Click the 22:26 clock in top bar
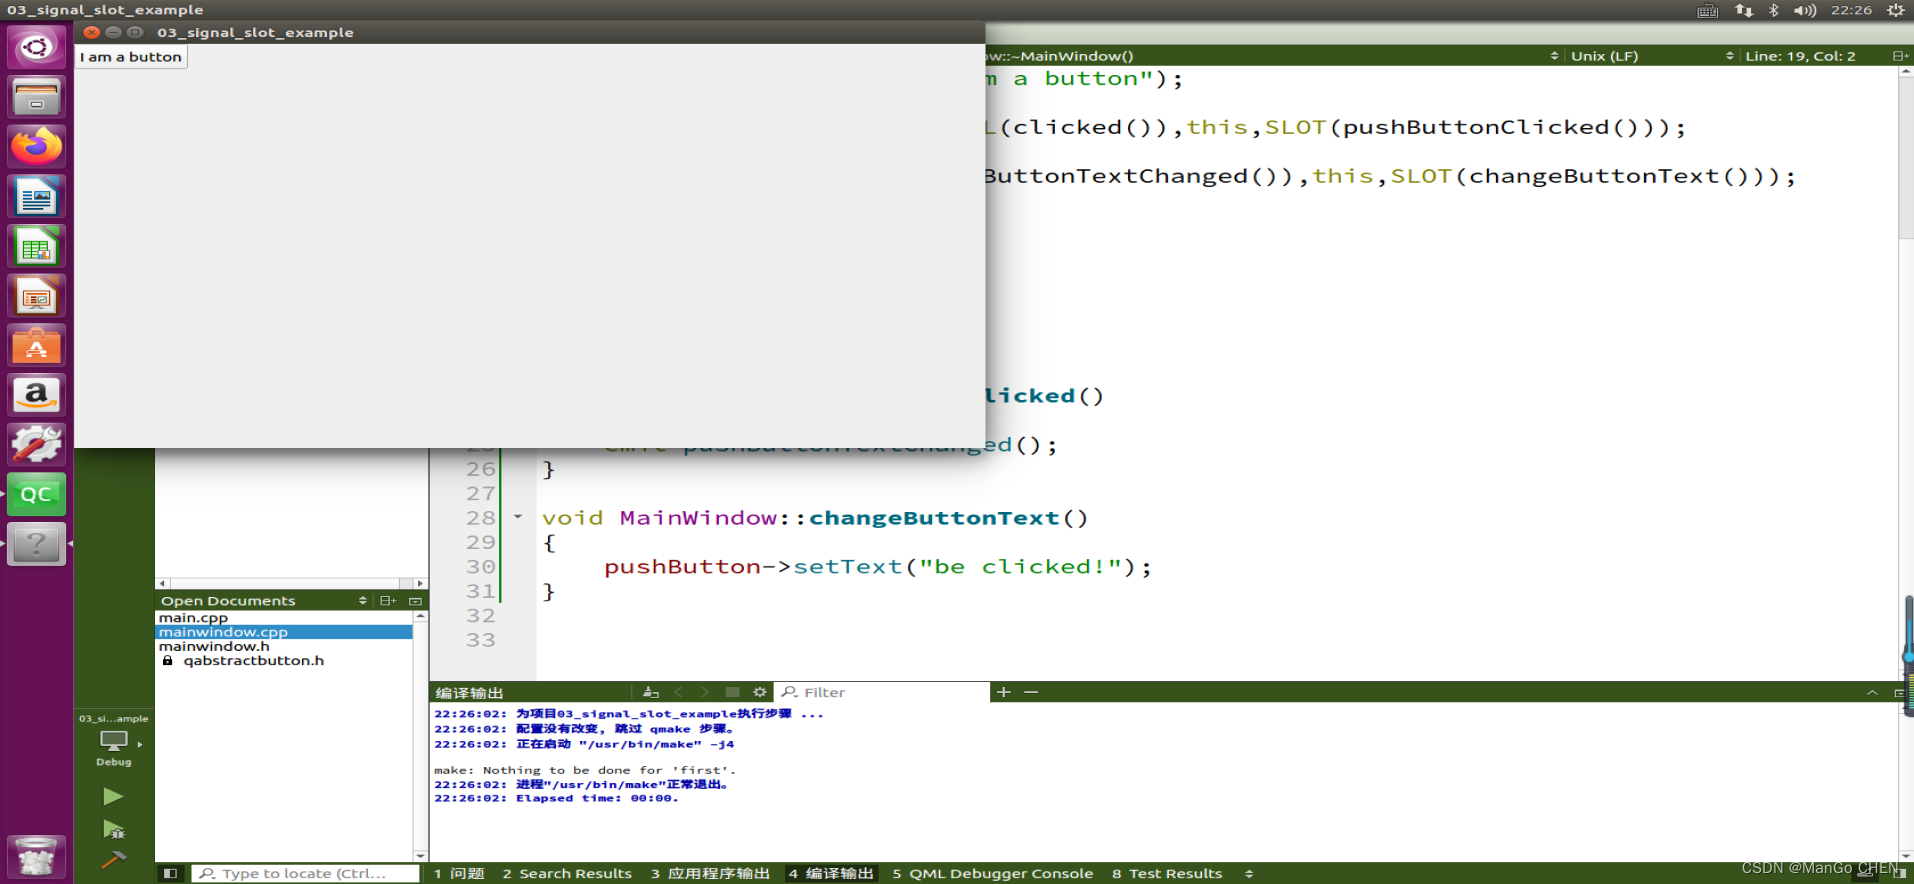The image size is (1914, 884). [1851, 10]
